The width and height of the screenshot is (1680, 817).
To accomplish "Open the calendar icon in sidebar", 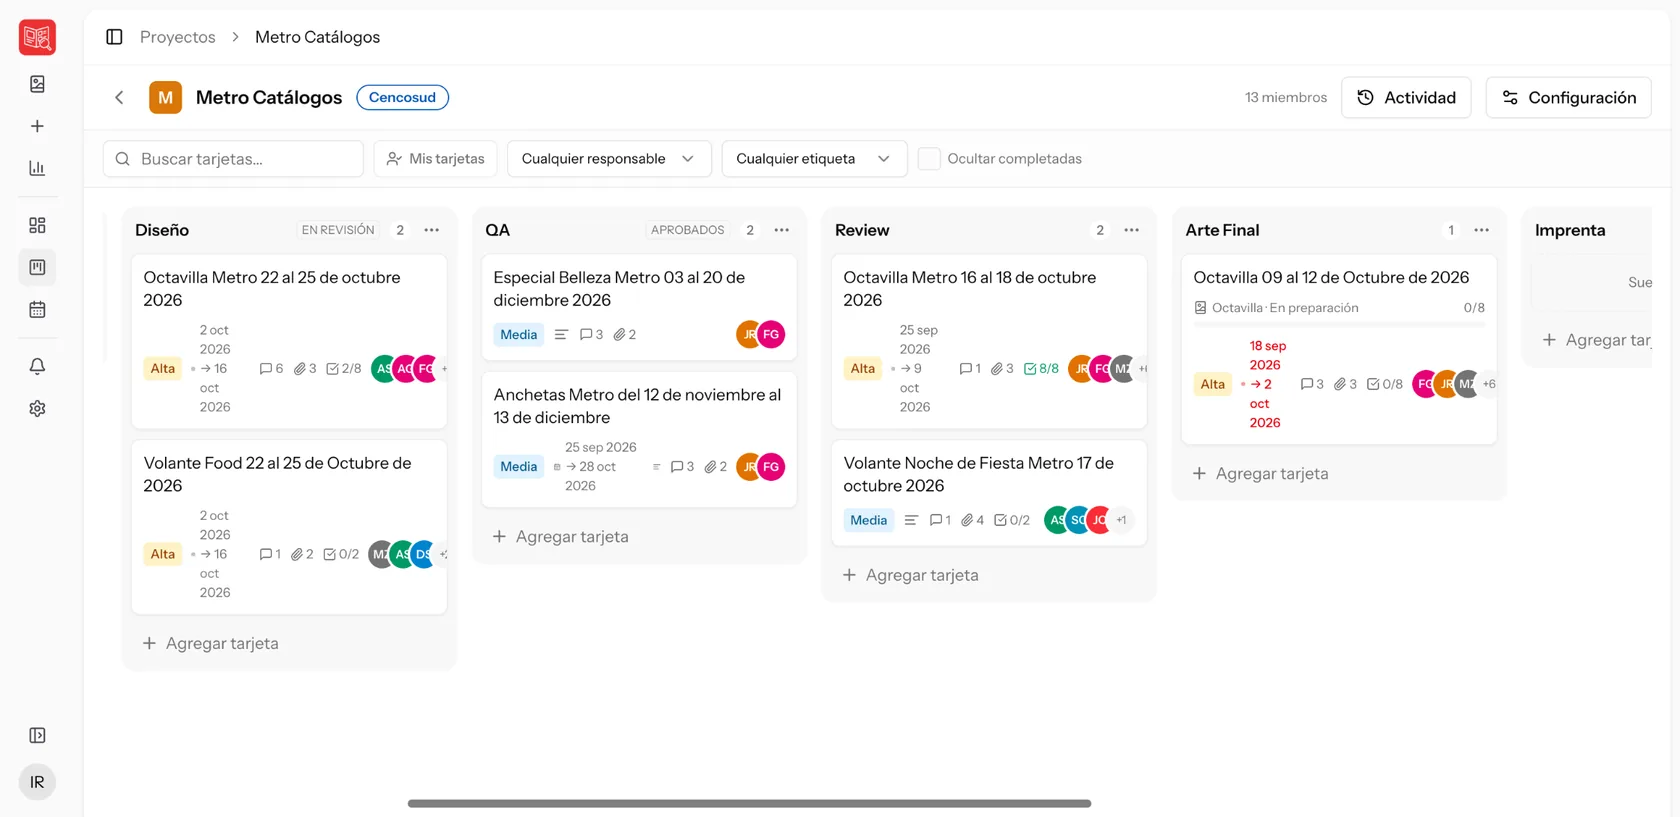I will coord(37,309).
